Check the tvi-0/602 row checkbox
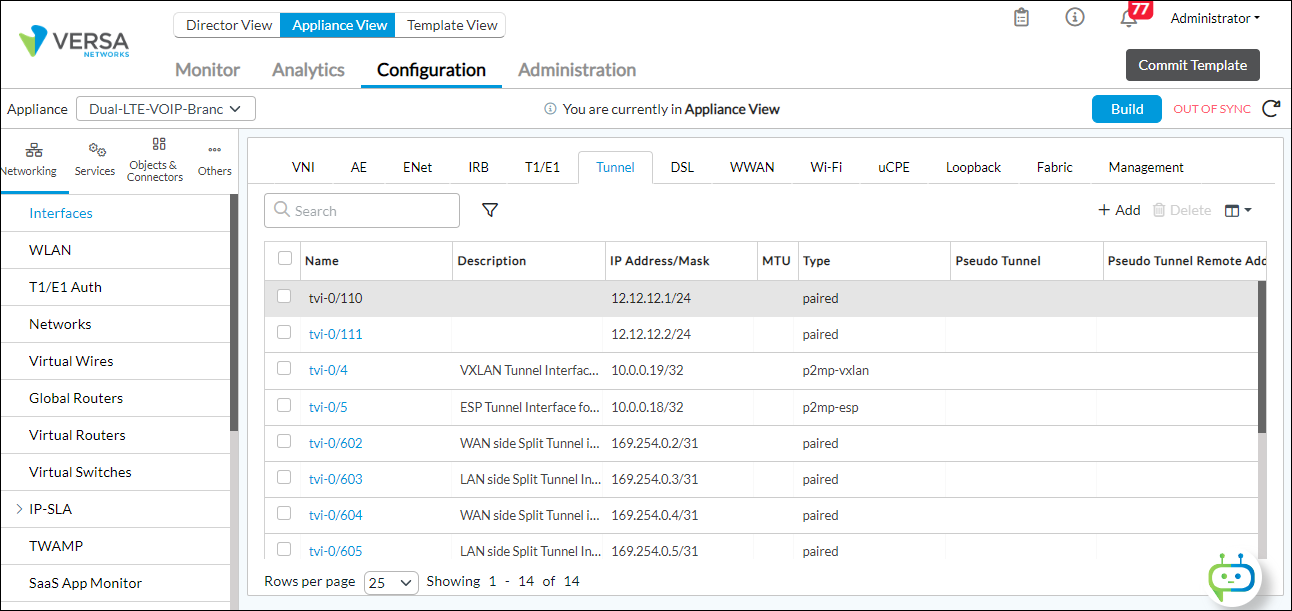1292x611 pixels. [x=284, y=441]
